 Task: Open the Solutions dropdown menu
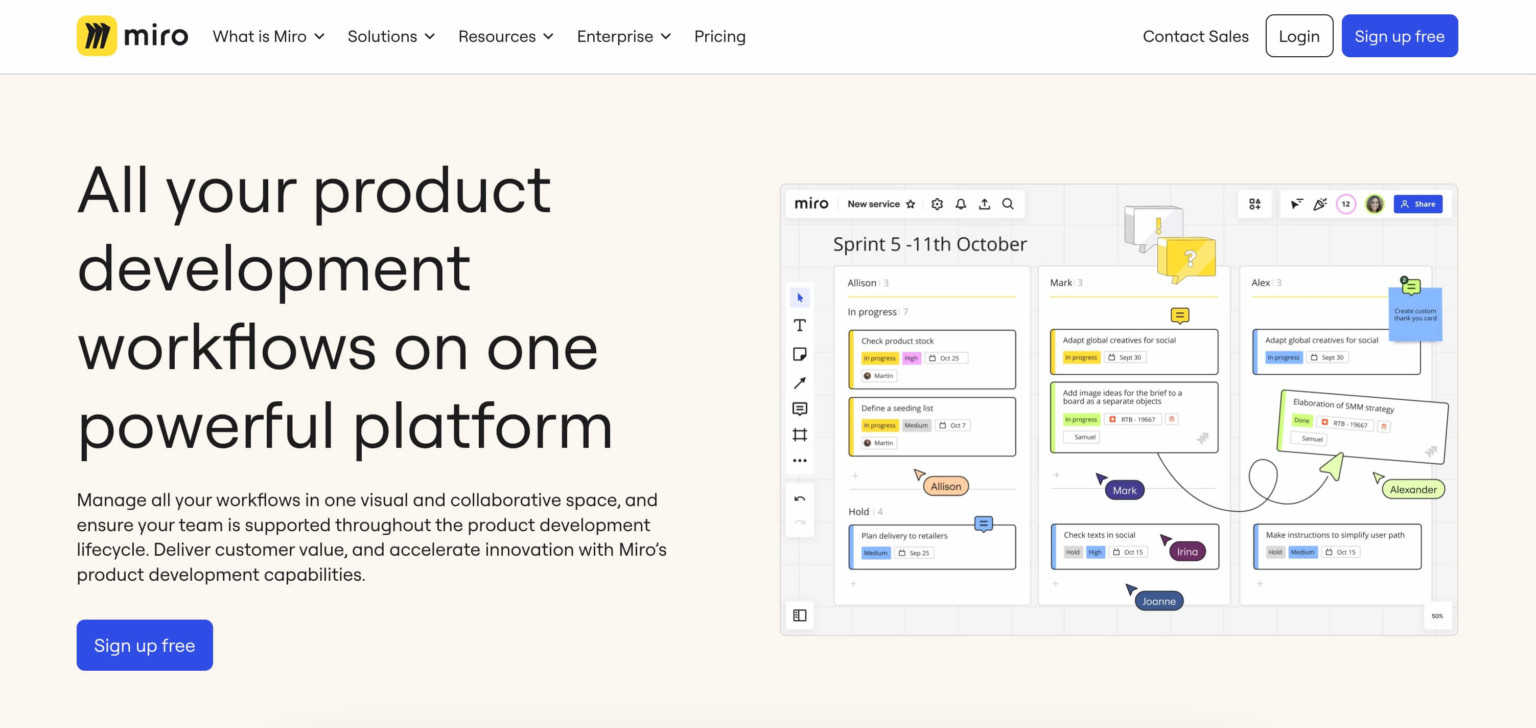[391, 36]
